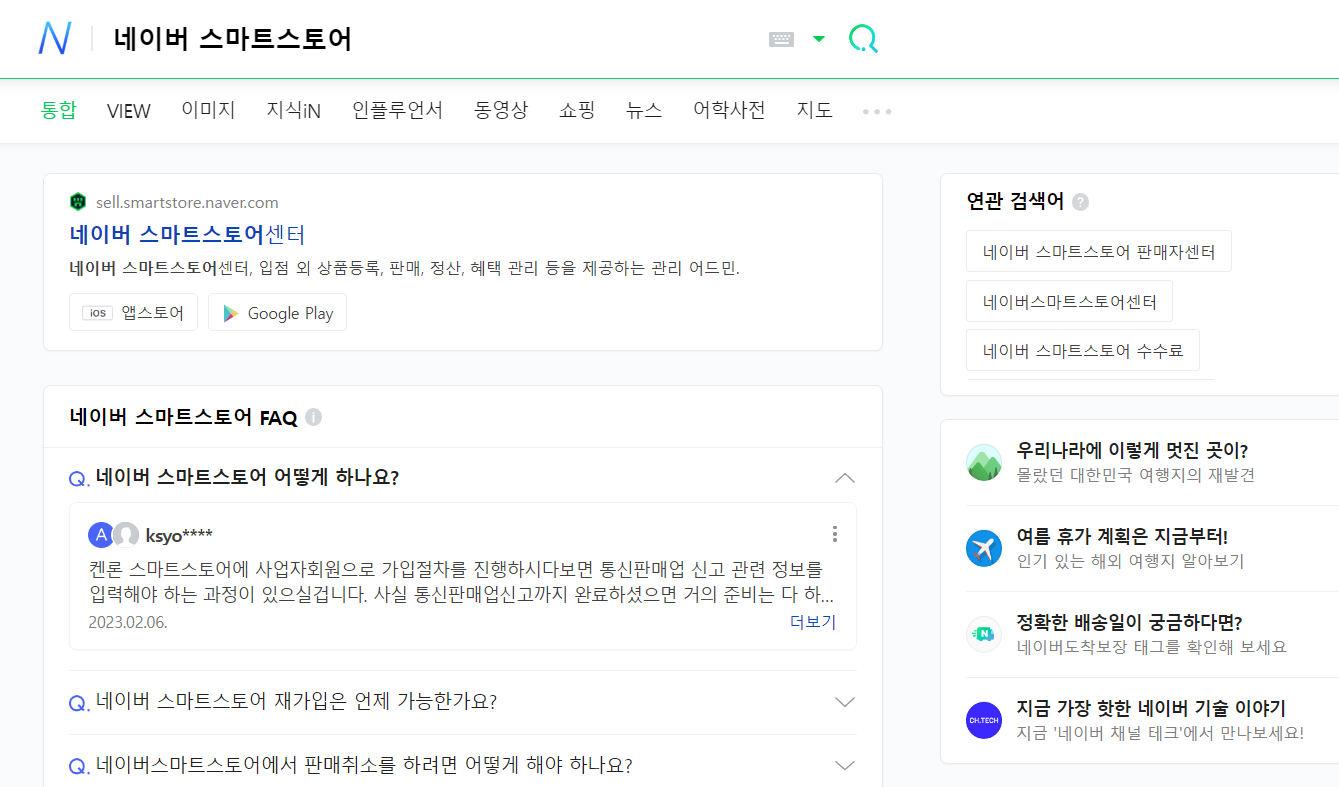Screen dimensions: 1339x787
Task: Click the Google Play button
Action: (x=277, y=312)
